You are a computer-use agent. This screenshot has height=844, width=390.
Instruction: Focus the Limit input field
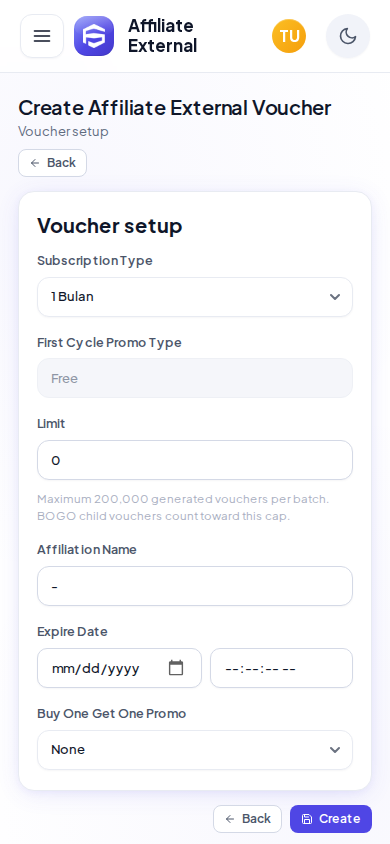[x=195, y=460]
